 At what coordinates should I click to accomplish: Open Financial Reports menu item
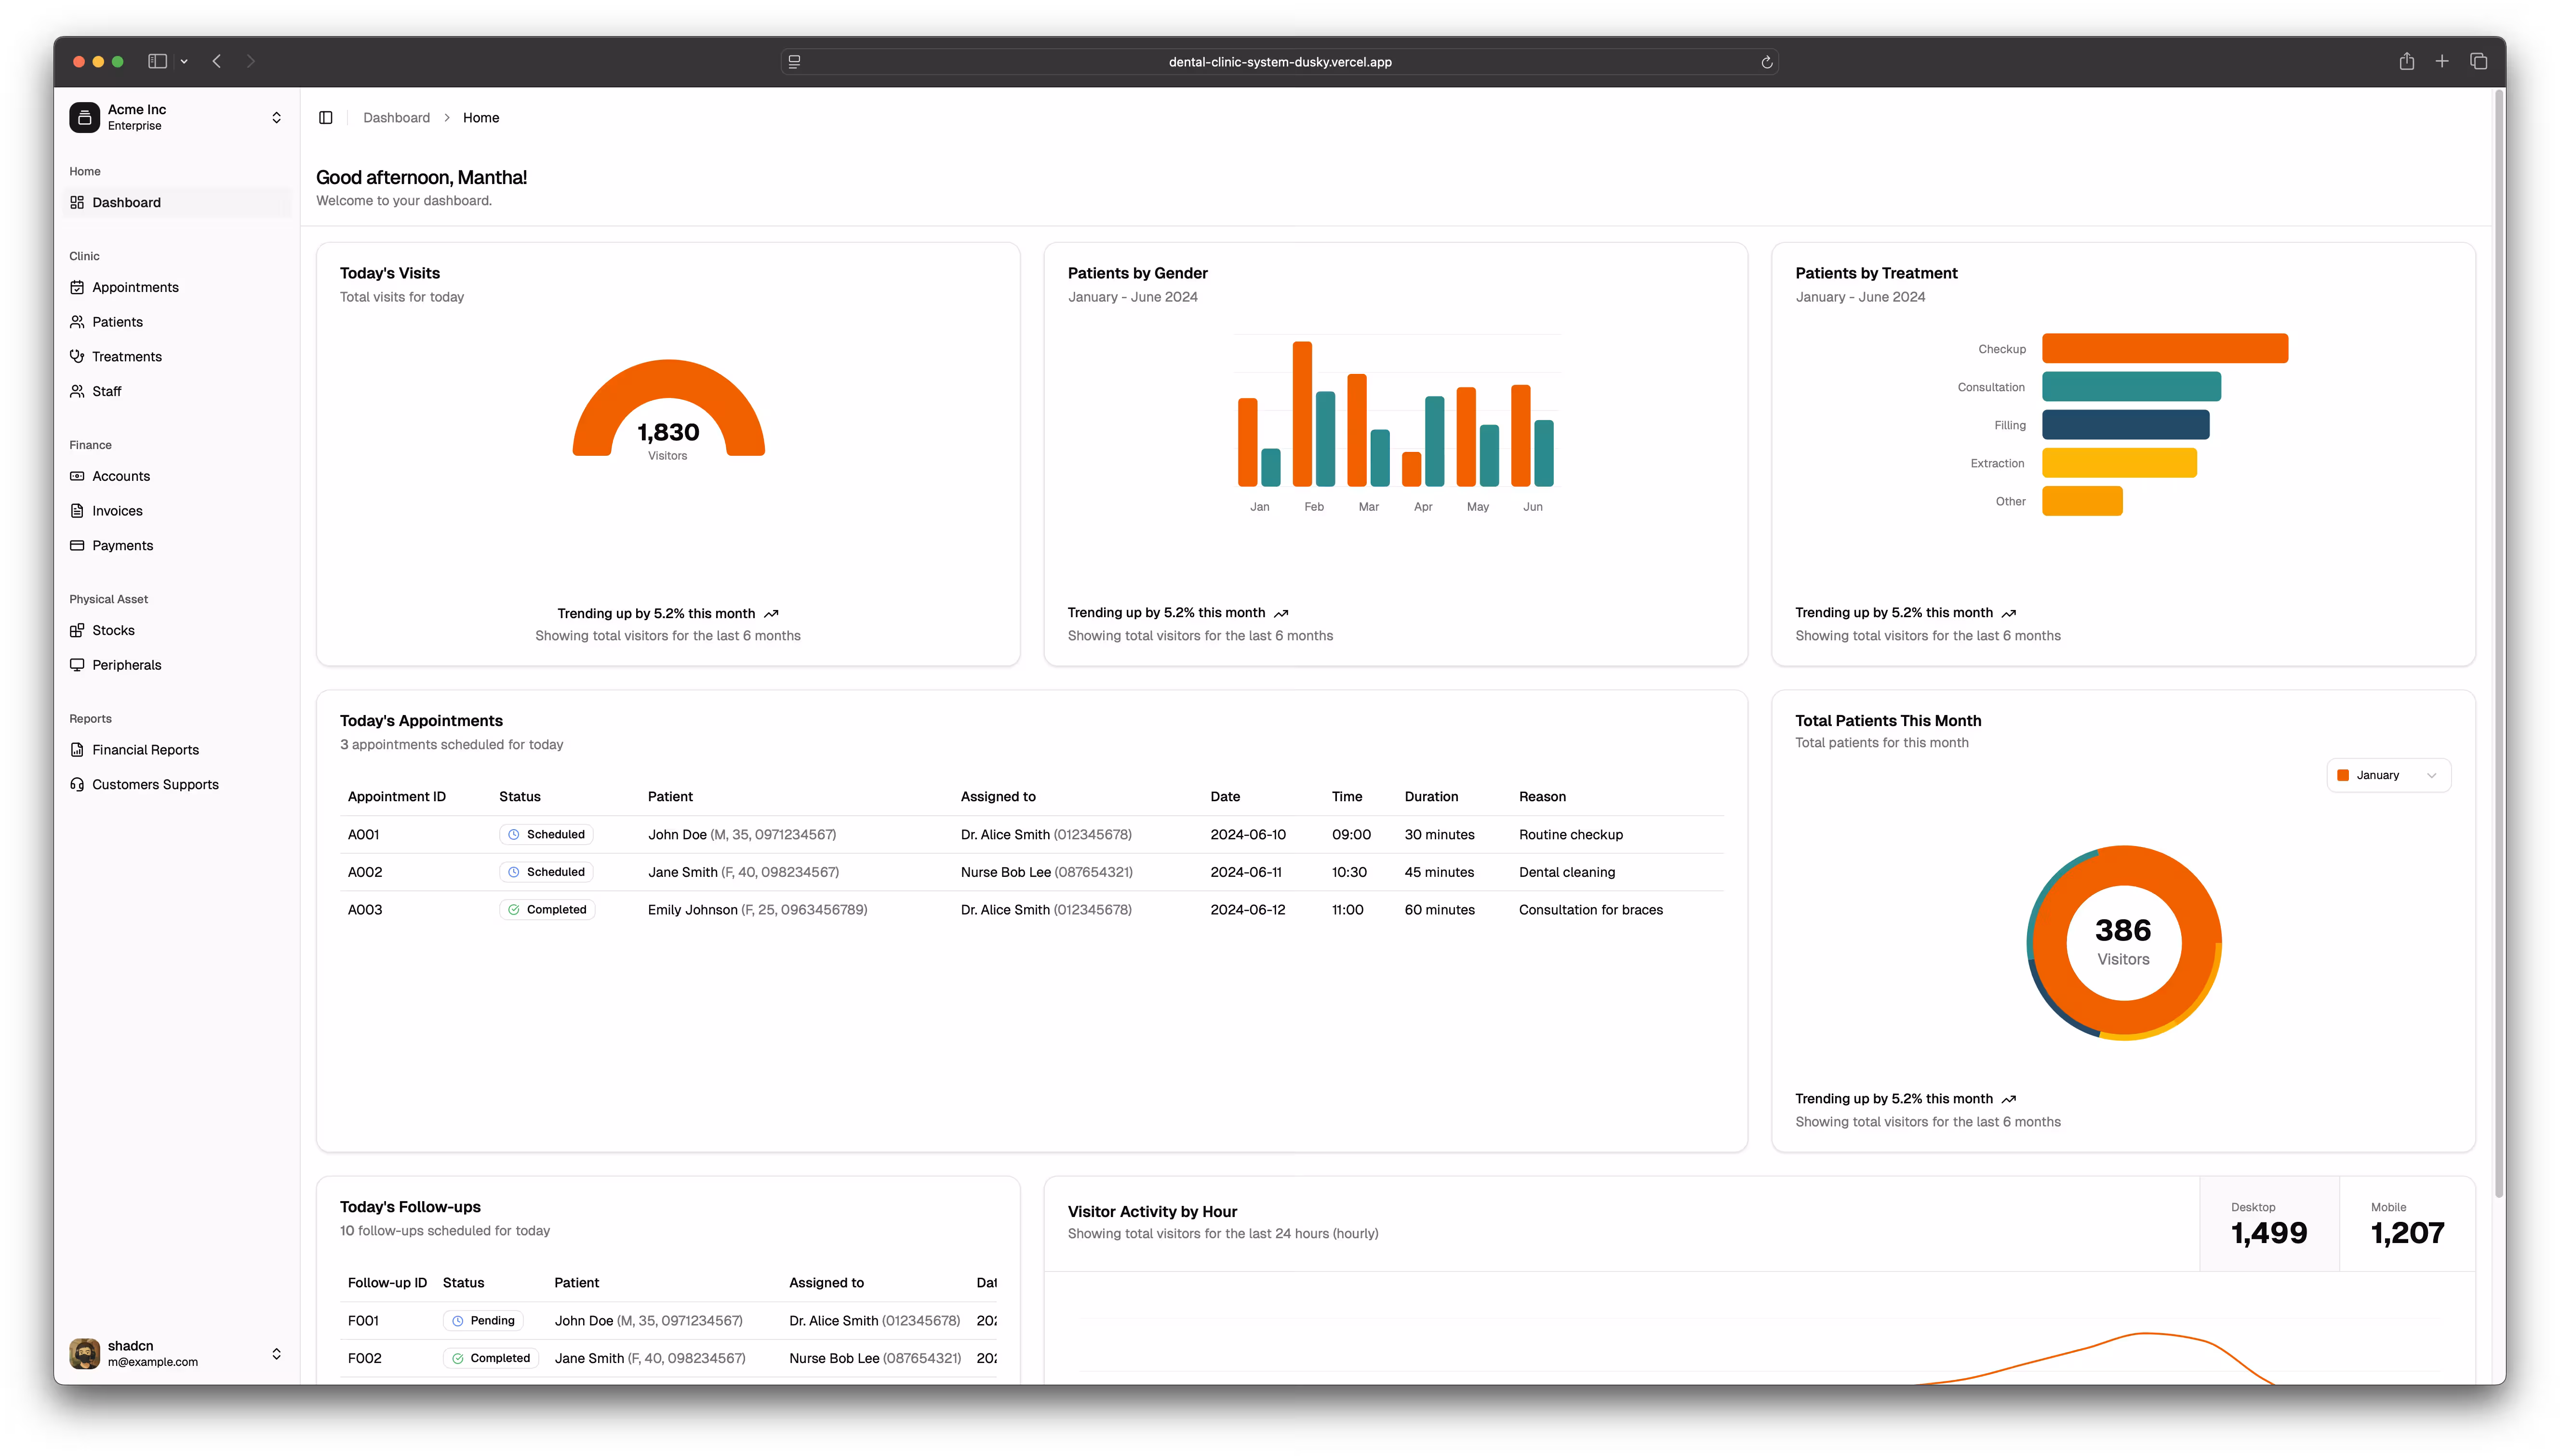point(145,750)
